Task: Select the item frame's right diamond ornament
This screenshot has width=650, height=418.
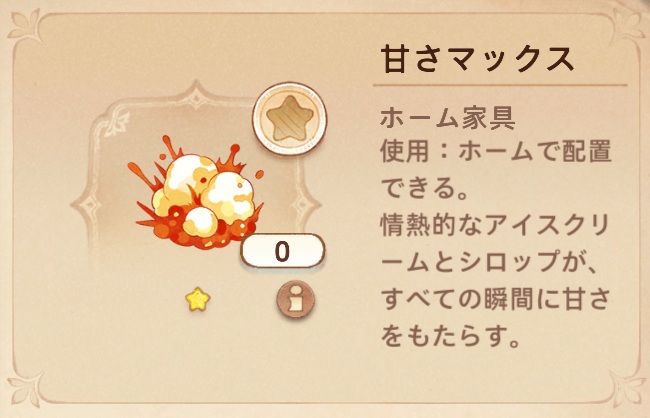Action: (x=305, y=205)
